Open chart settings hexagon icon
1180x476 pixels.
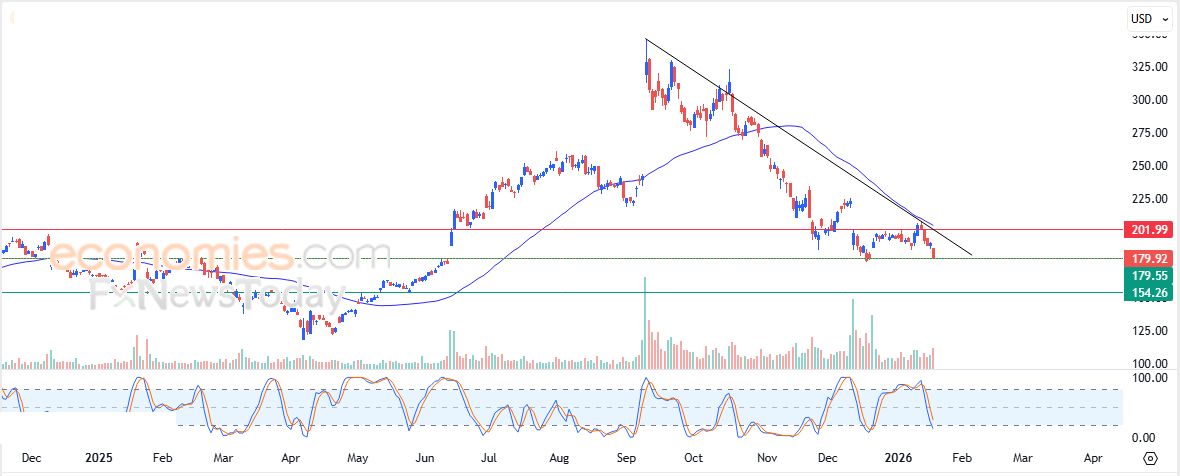(1150, 458)
